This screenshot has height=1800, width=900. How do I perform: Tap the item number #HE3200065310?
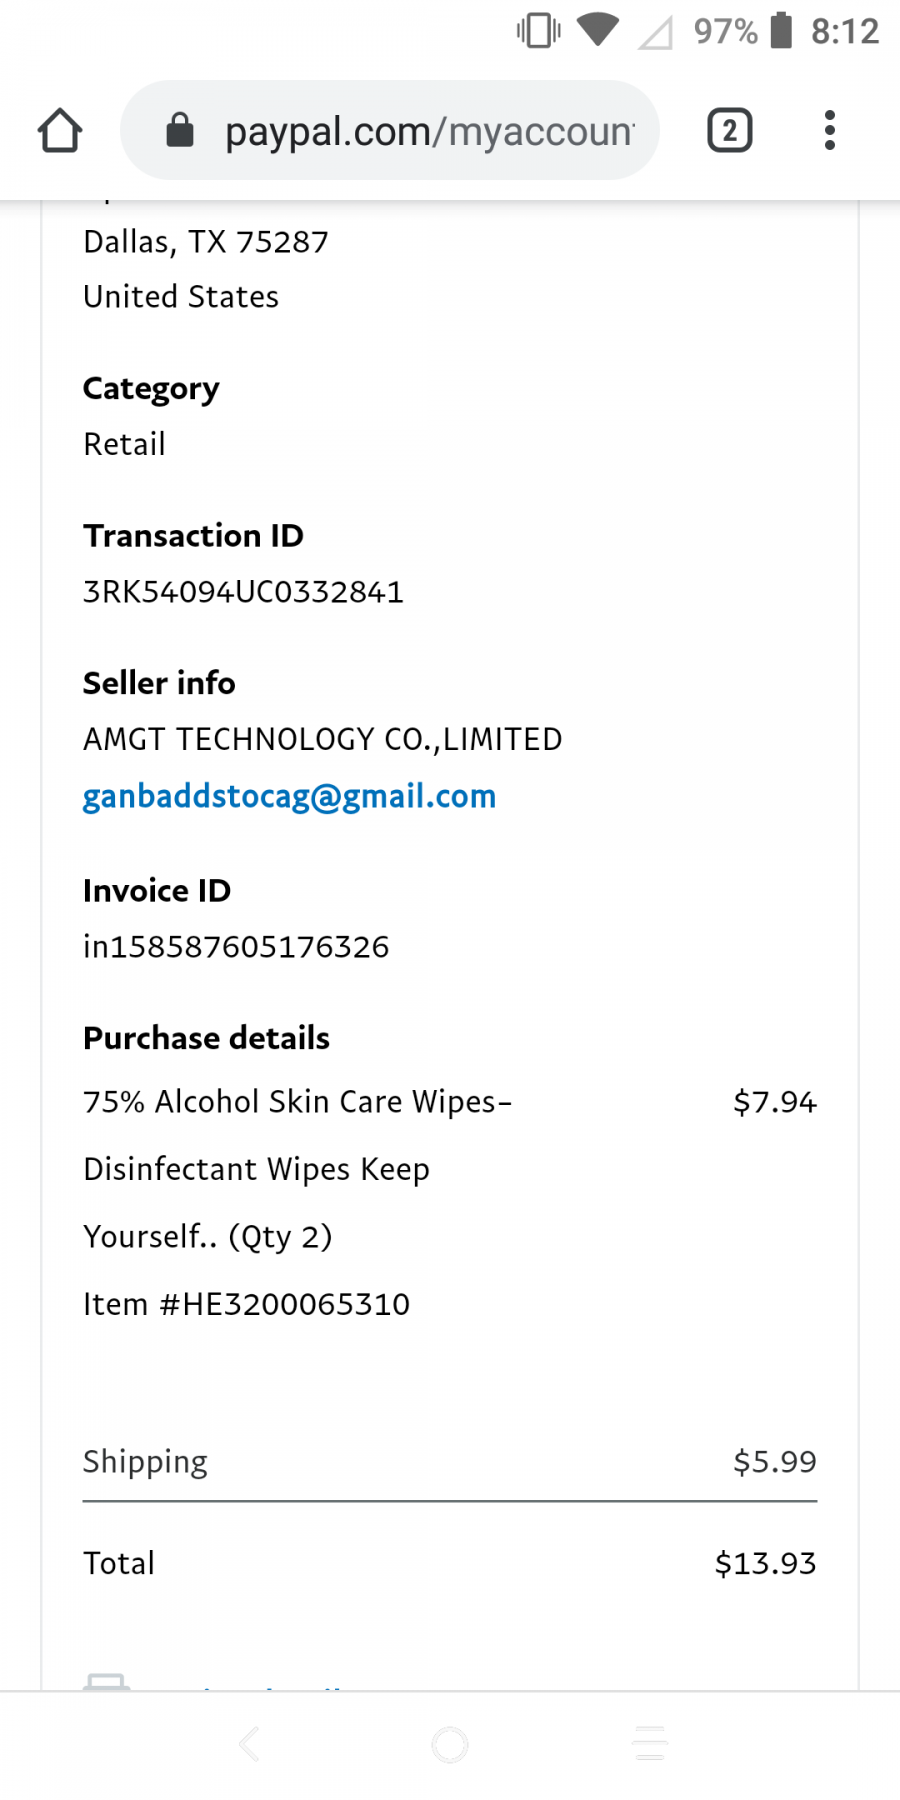[x=247, y=1304]
